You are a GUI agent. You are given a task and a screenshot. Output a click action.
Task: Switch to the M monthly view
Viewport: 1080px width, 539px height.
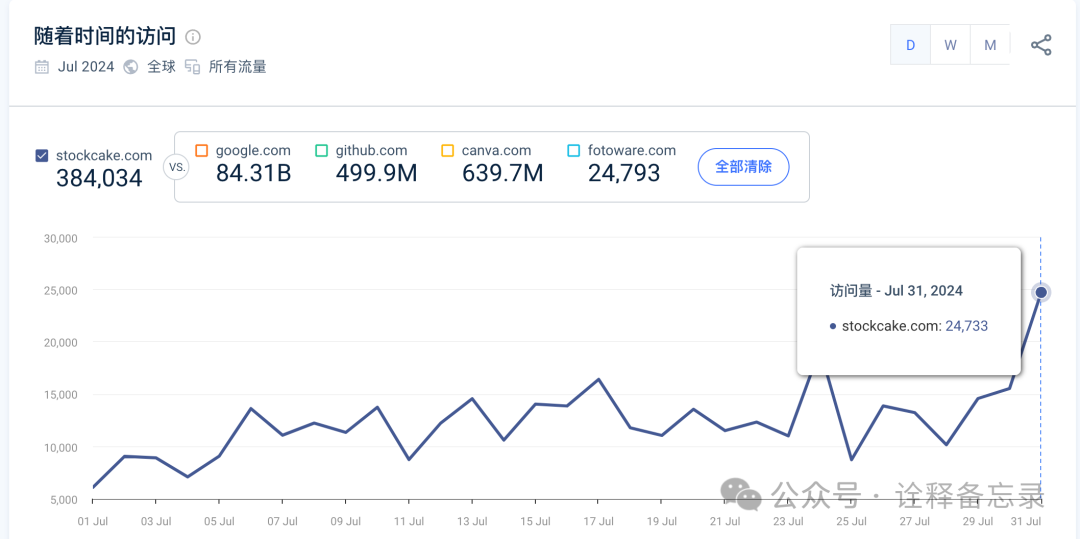[990, 45]
